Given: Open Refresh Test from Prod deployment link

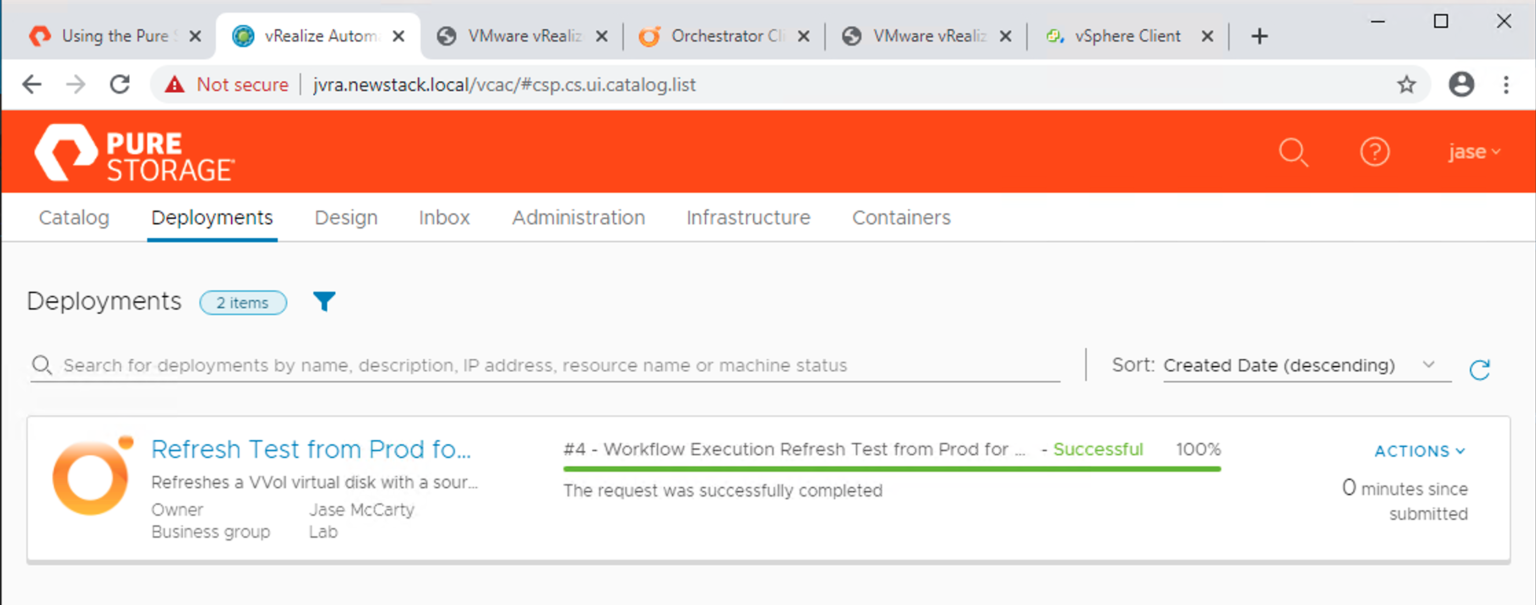Looking at the screenshot, I should pos(311,449).
